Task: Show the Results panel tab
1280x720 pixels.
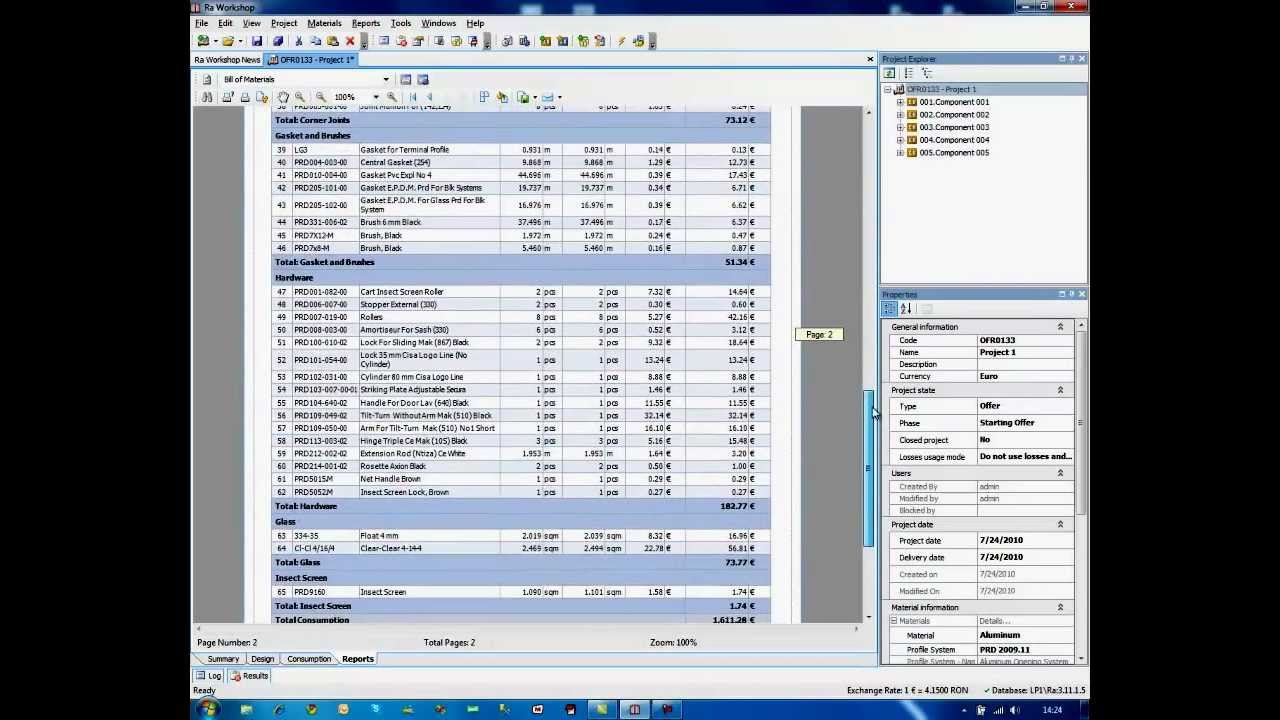Action: pos(249,676)
